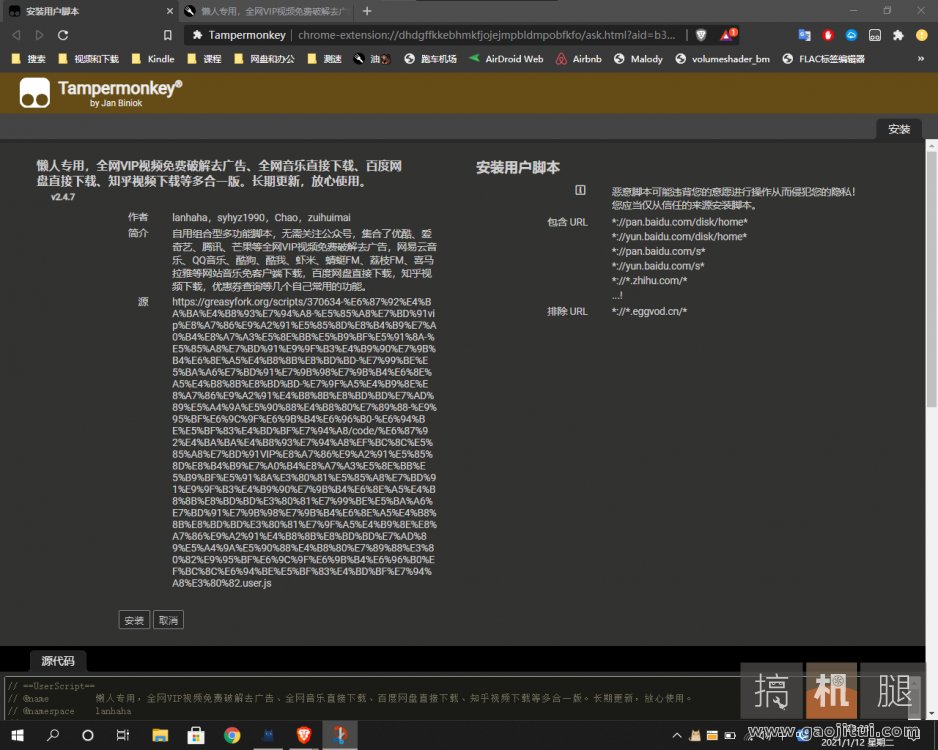Click the *://*.zhihu.com/* URL entry
This screenshot has height=750, width=938.
tap(649, 281)
